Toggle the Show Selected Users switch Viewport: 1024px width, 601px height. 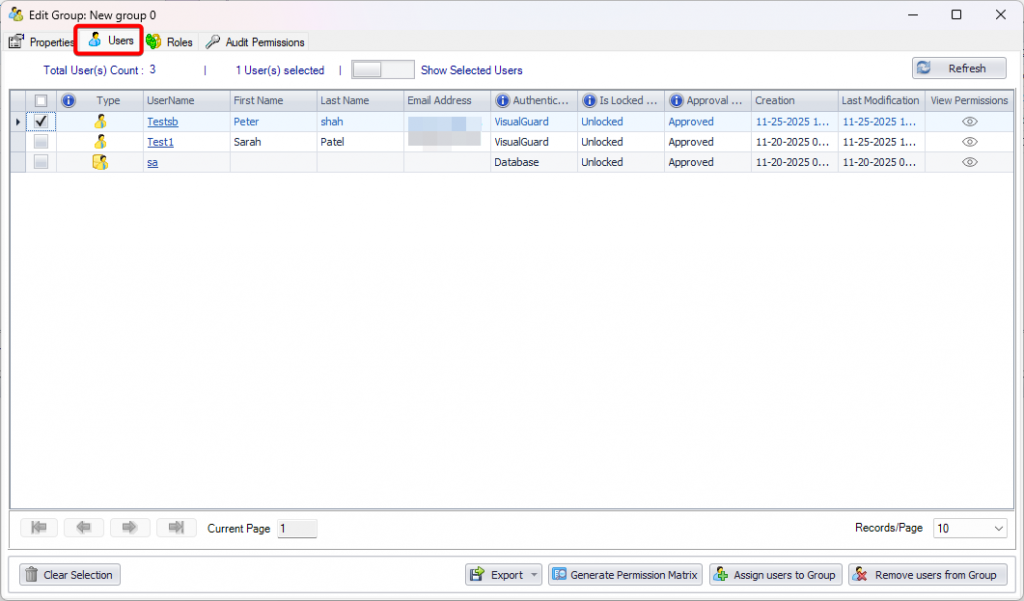[382, 70]
